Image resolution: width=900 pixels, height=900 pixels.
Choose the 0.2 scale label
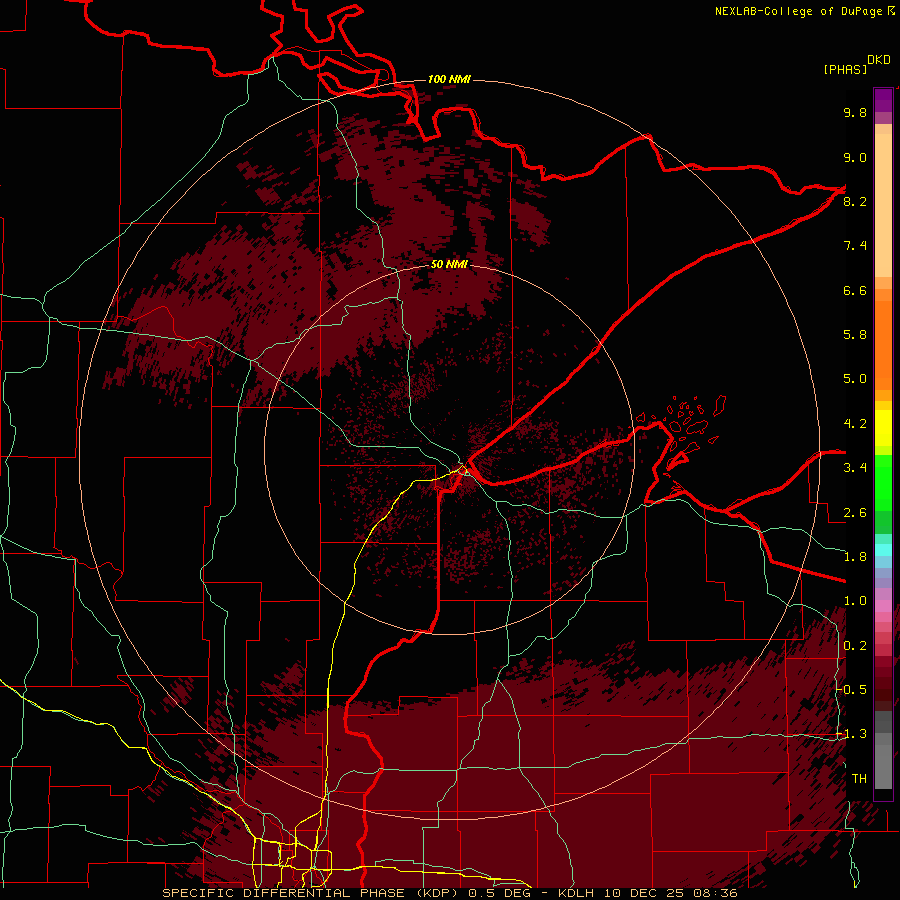[x=855, y=646]
